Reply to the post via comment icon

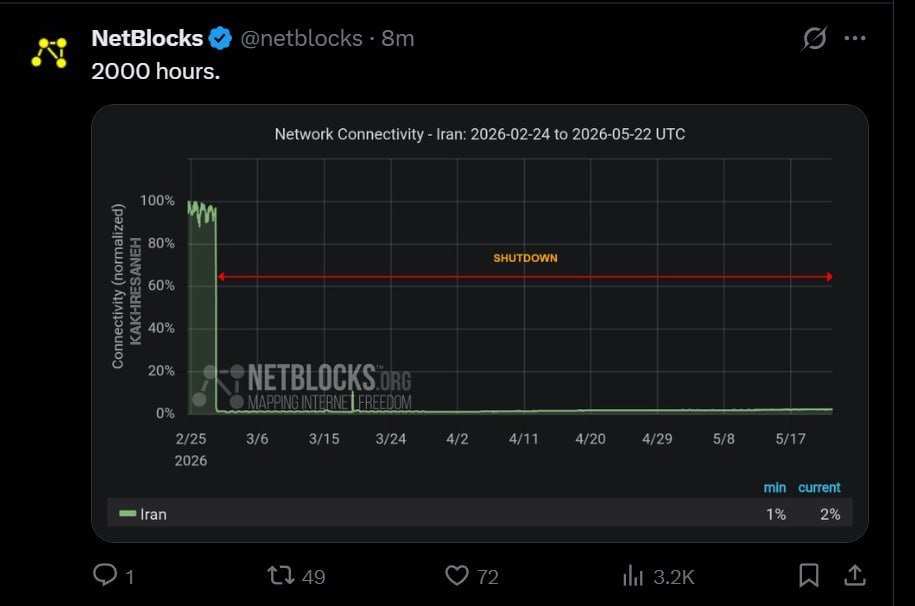[x=105, y=575]
